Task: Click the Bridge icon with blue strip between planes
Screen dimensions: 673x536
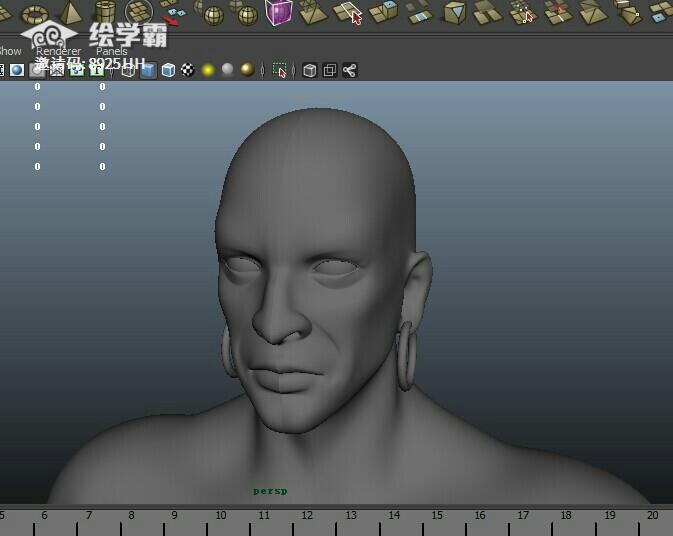Action: (418, 12)
